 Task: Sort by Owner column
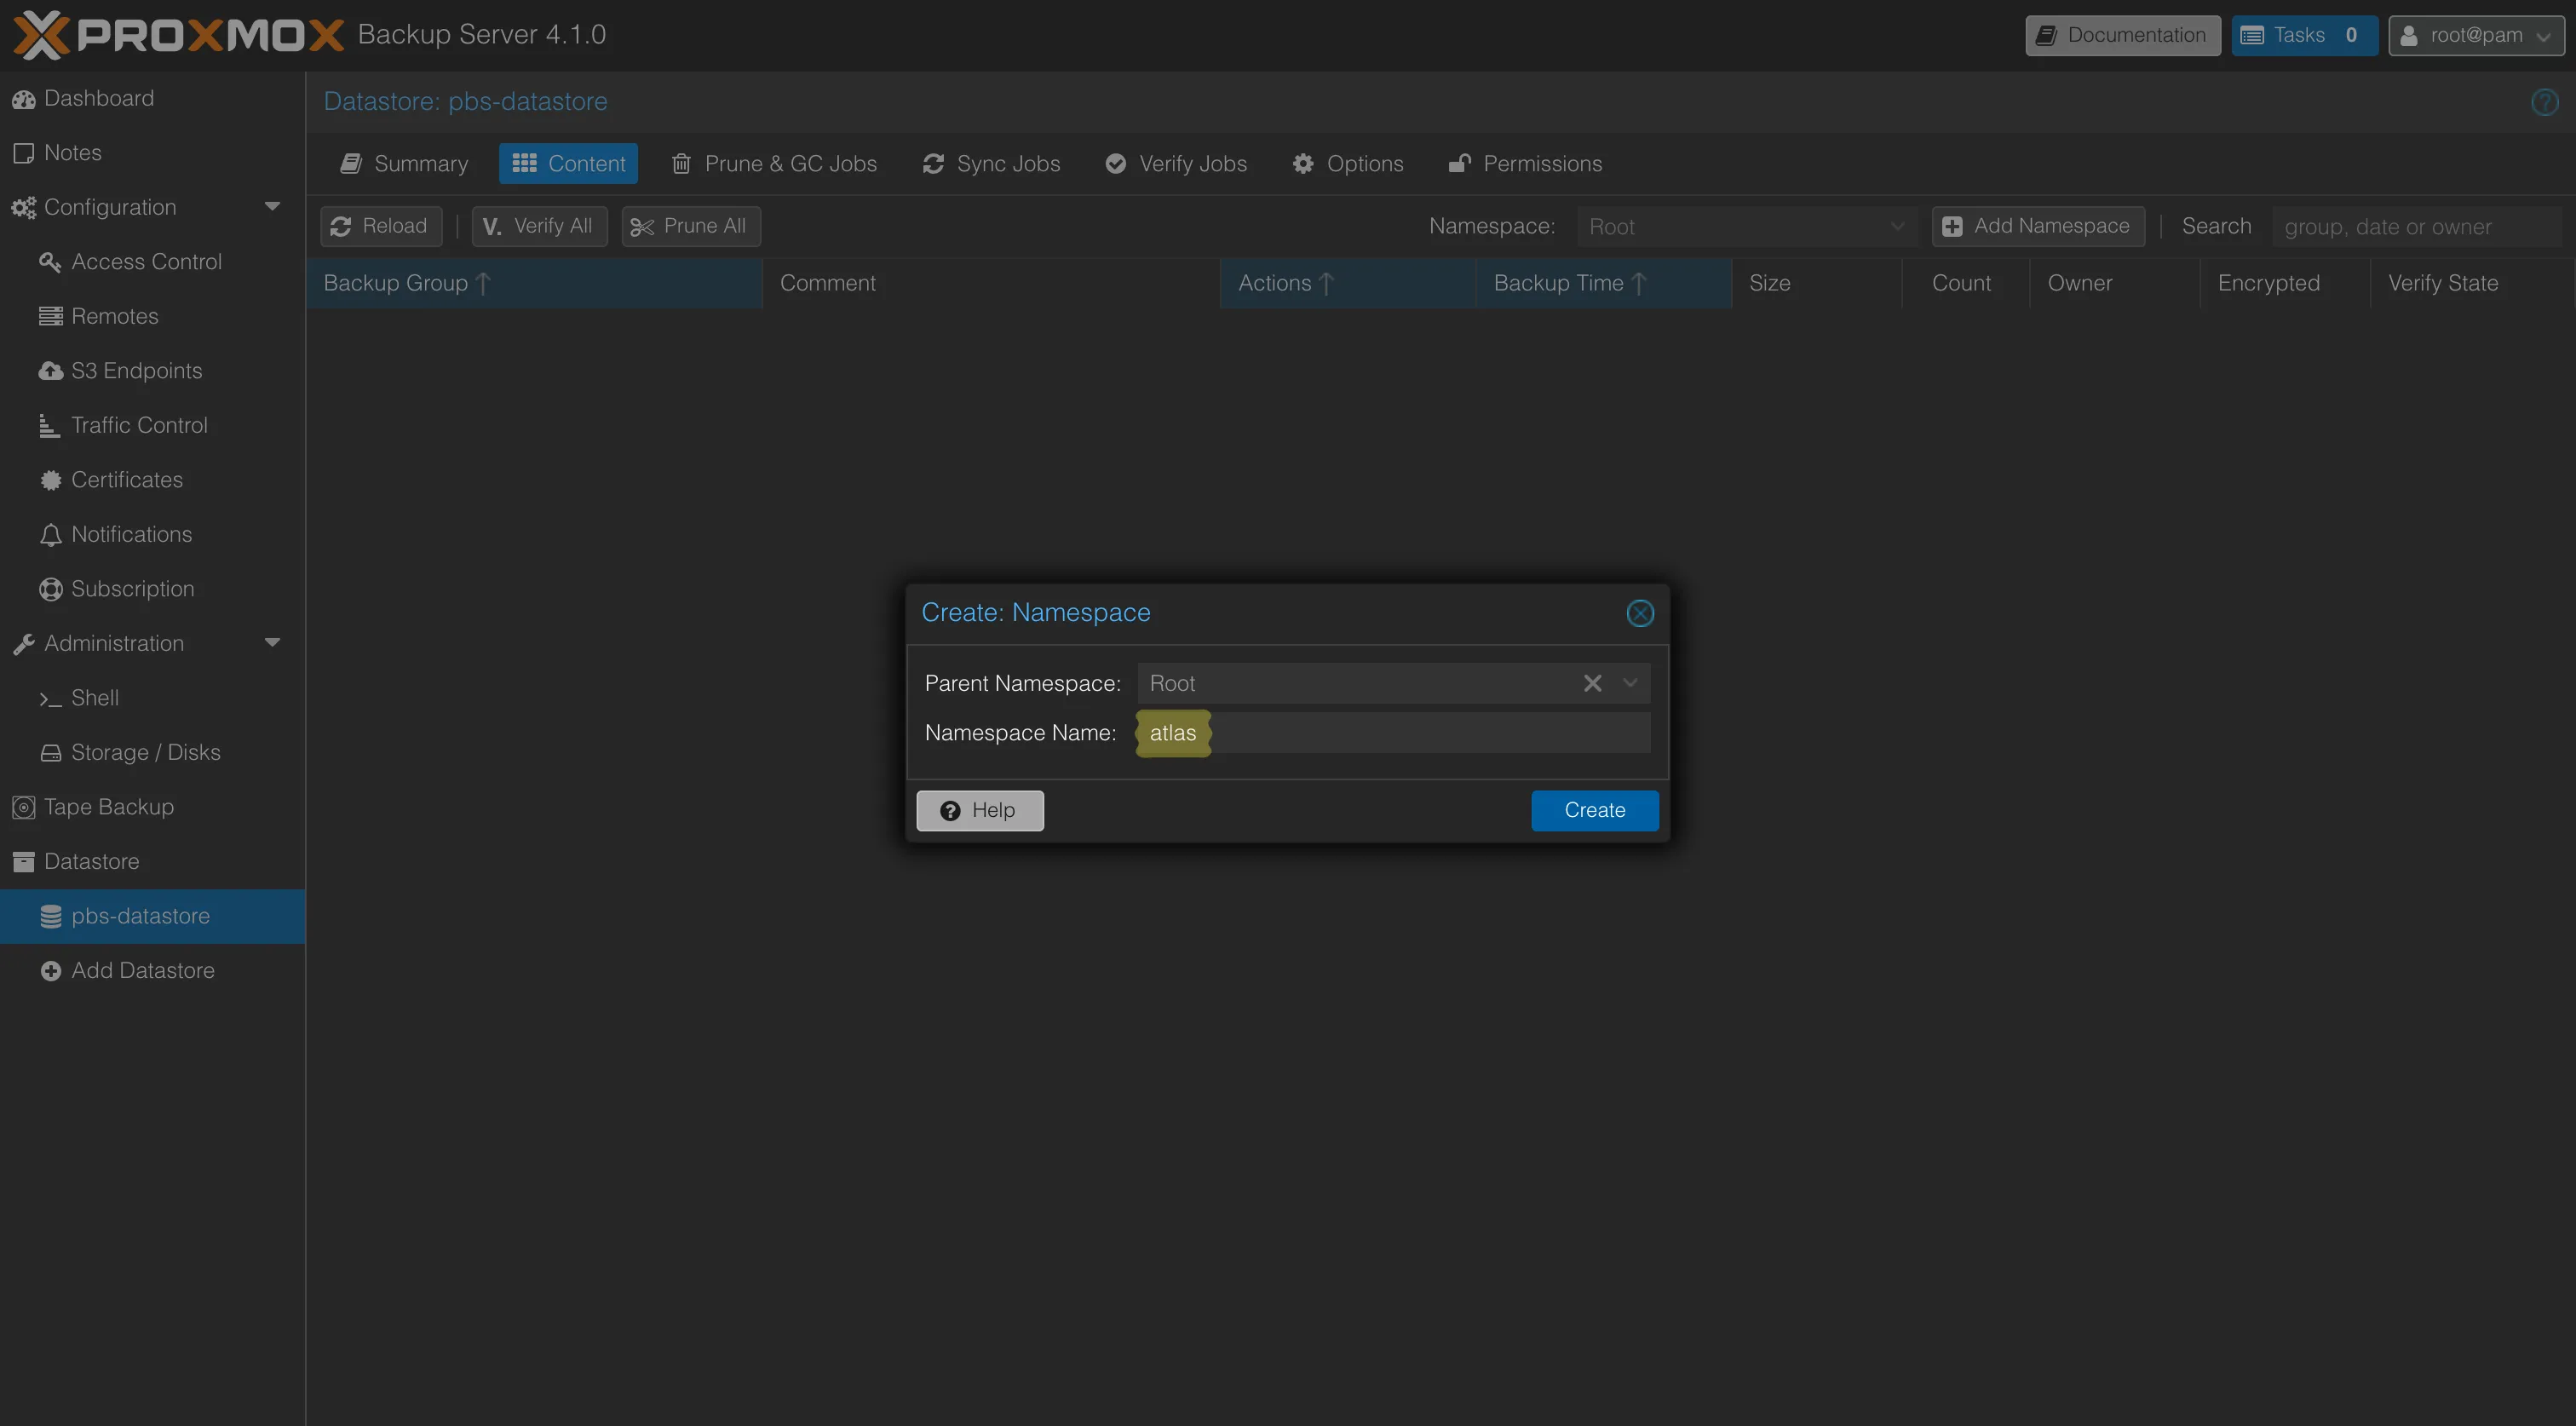coord(2114,283)
